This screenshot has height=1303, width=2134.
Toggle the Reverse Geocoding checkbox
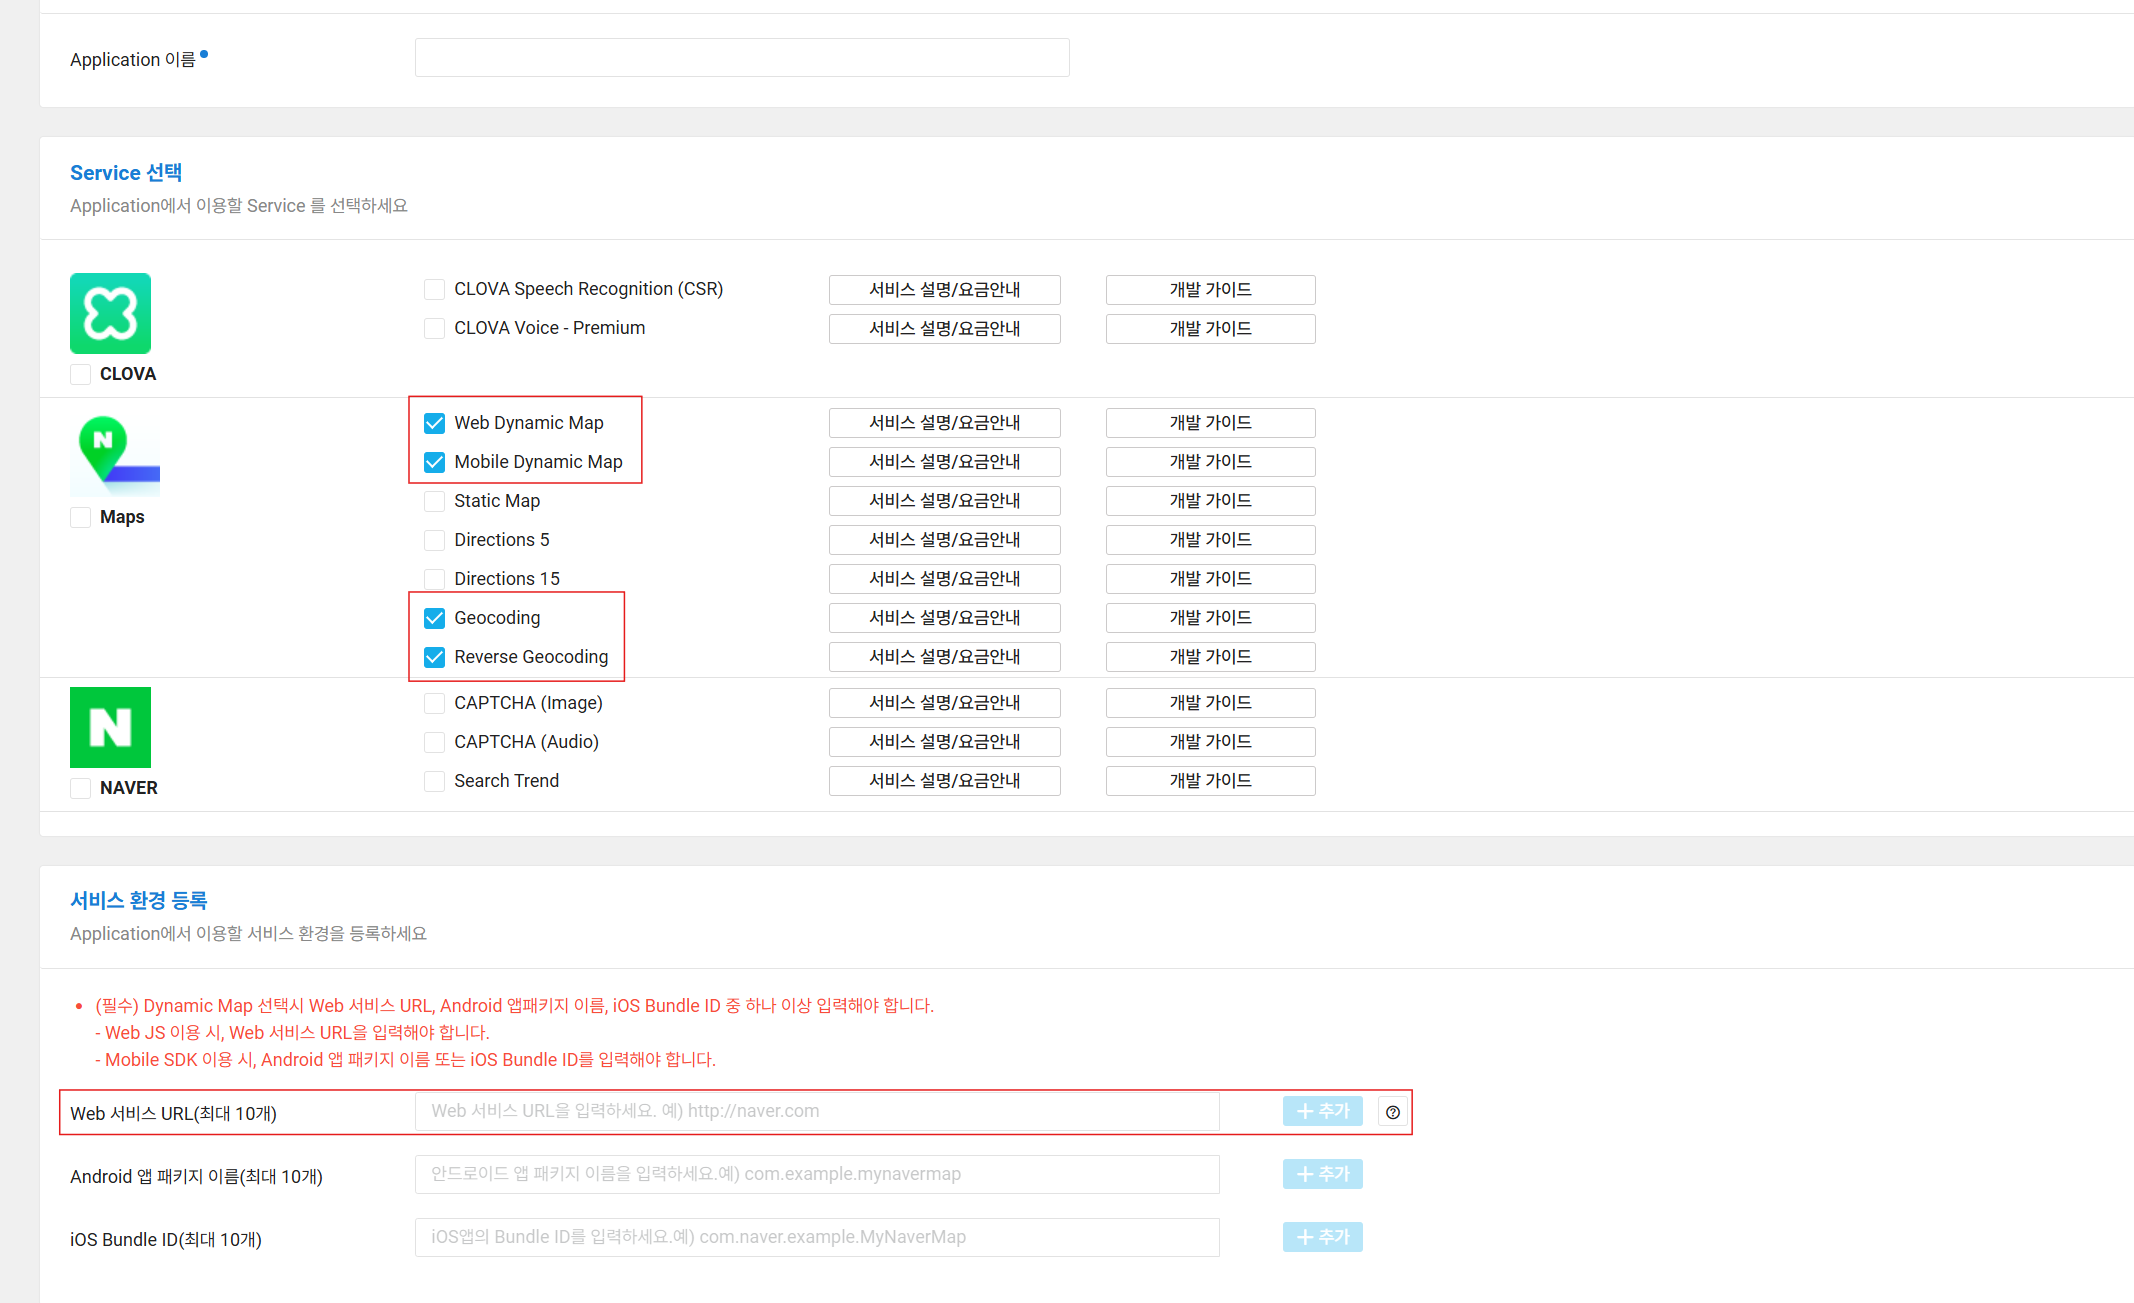(x=434, y=657)
